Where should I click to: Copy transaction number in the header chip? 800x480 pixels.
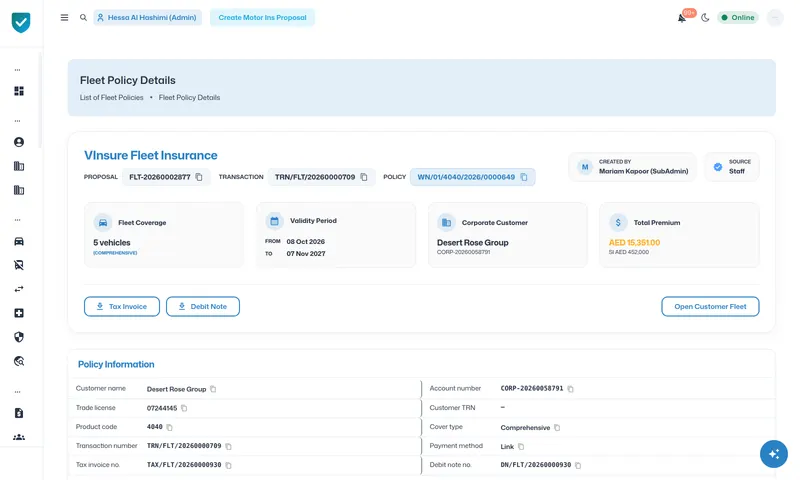tap(364, 177)
